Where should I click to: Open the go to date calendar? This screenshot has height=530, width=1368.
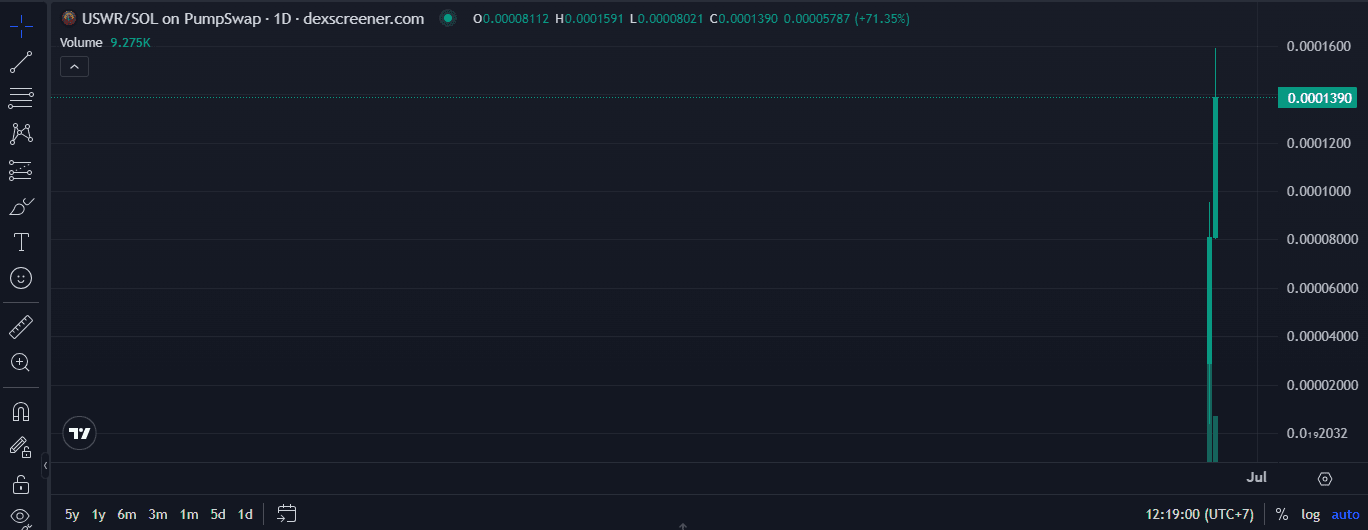[287, 514]
